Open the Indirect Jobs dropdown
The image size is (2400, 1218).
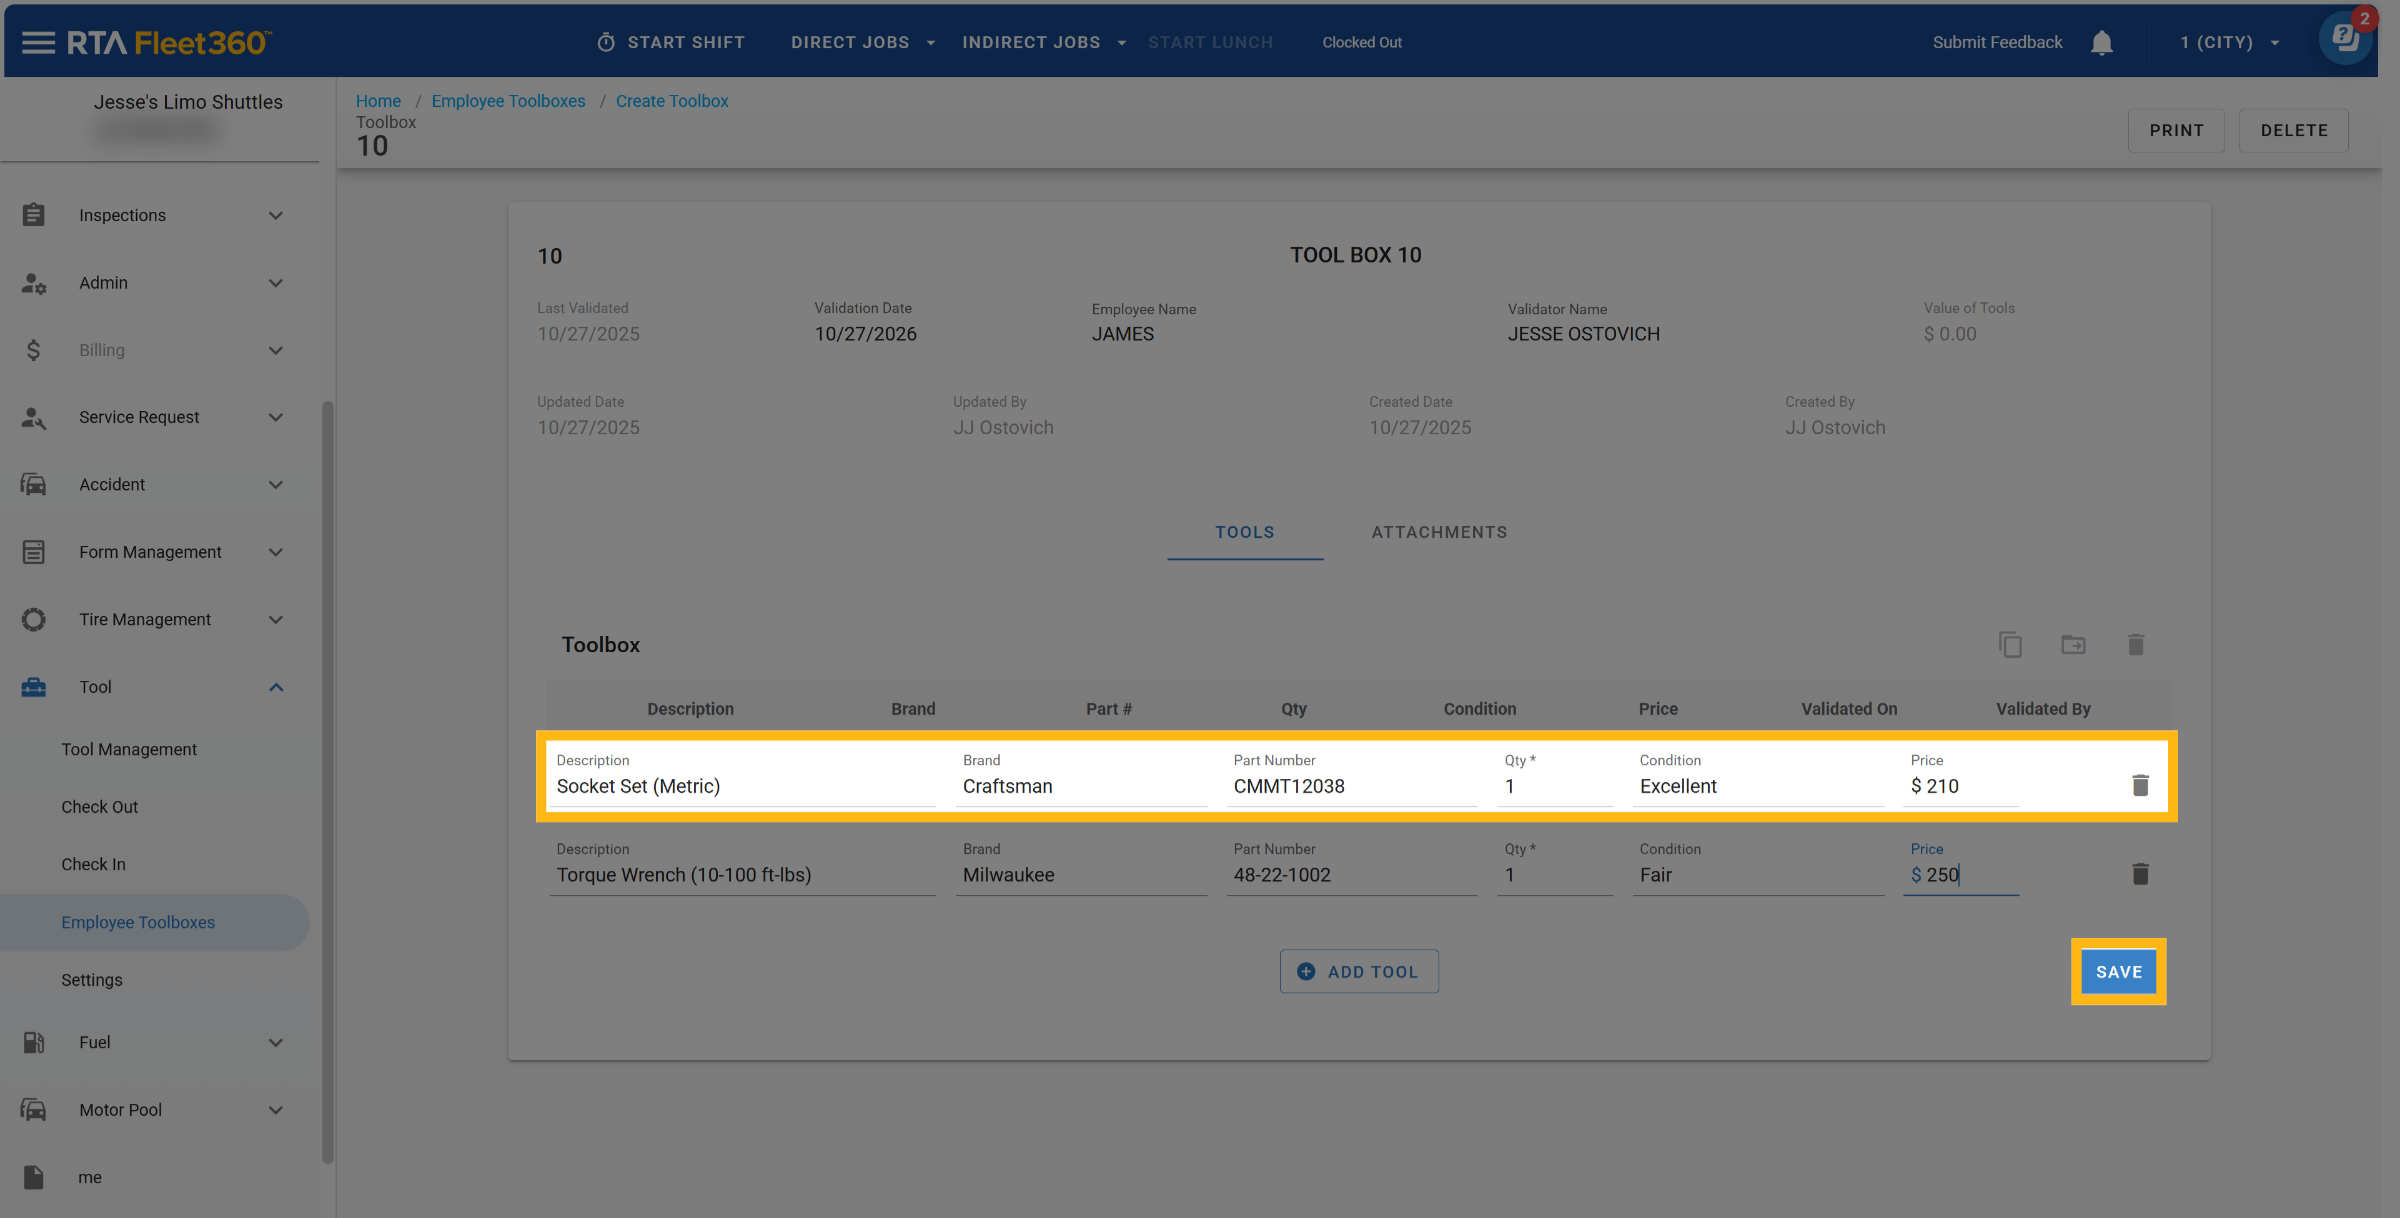pyautogui.click(x=1043, y=42)
